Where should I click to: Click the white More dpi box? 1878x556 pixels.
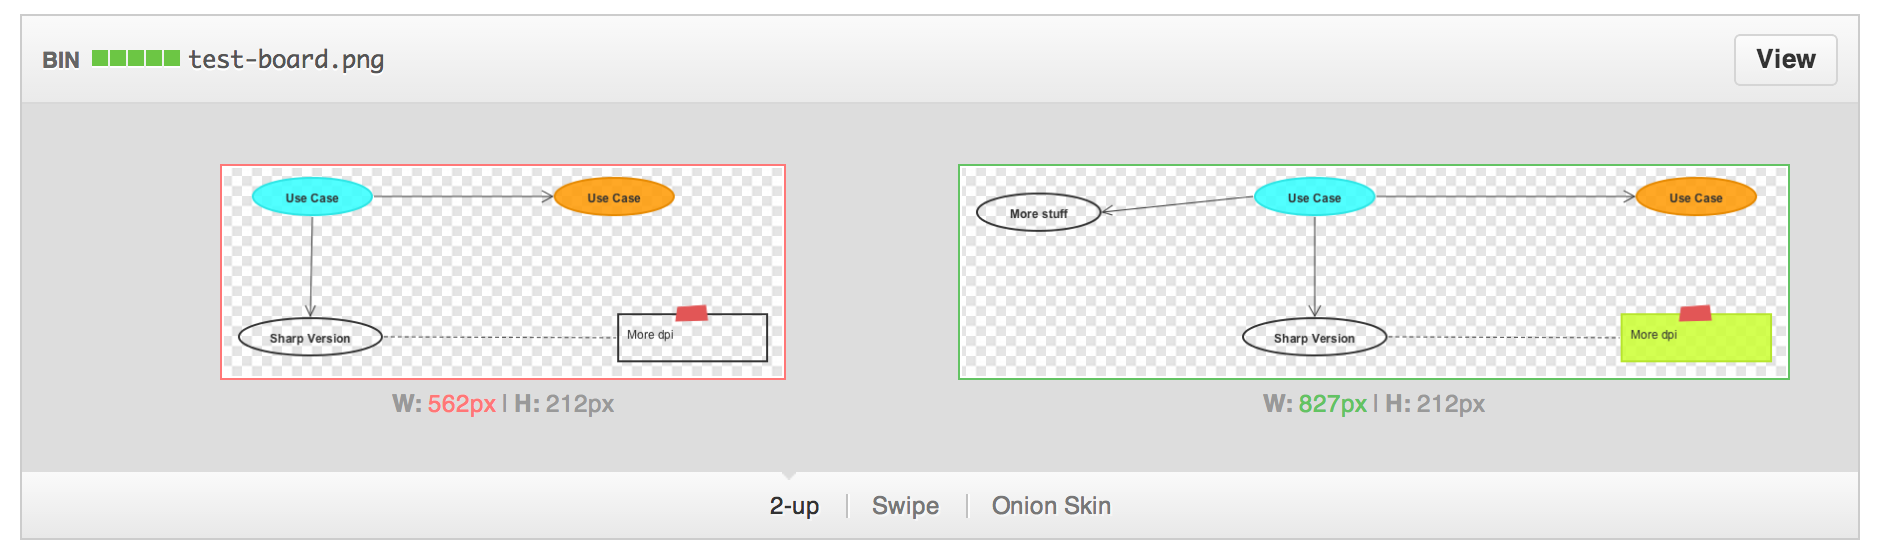coord(693,337)
